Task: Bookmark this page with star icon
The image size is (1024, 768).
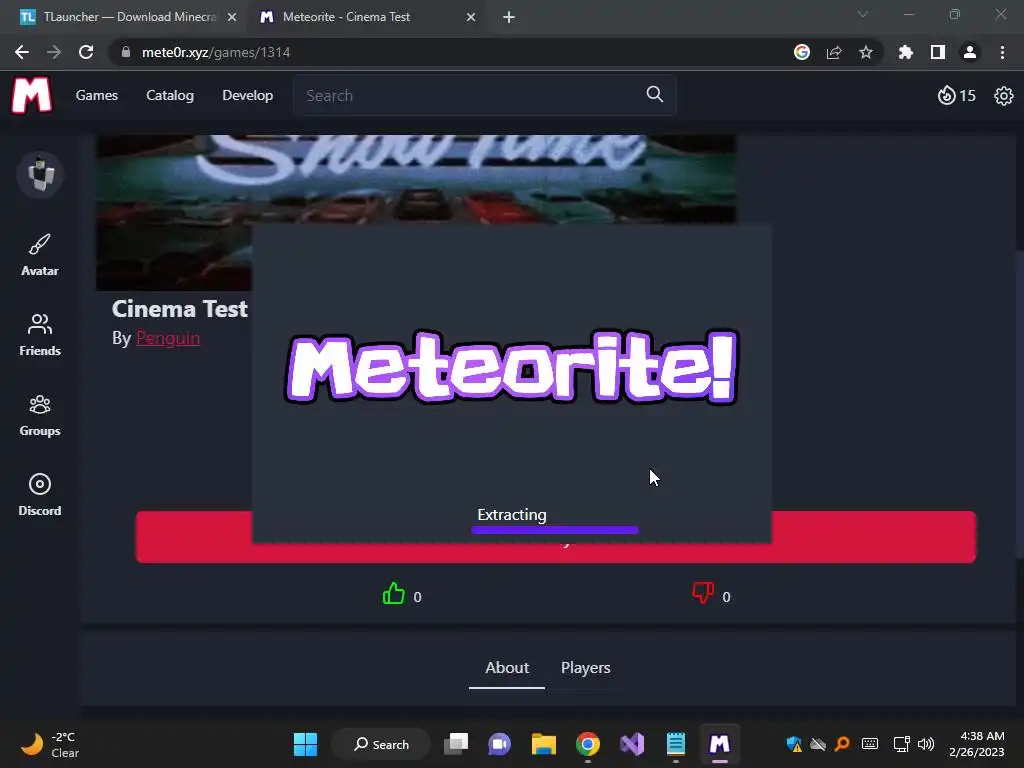Action: point(865,52)
